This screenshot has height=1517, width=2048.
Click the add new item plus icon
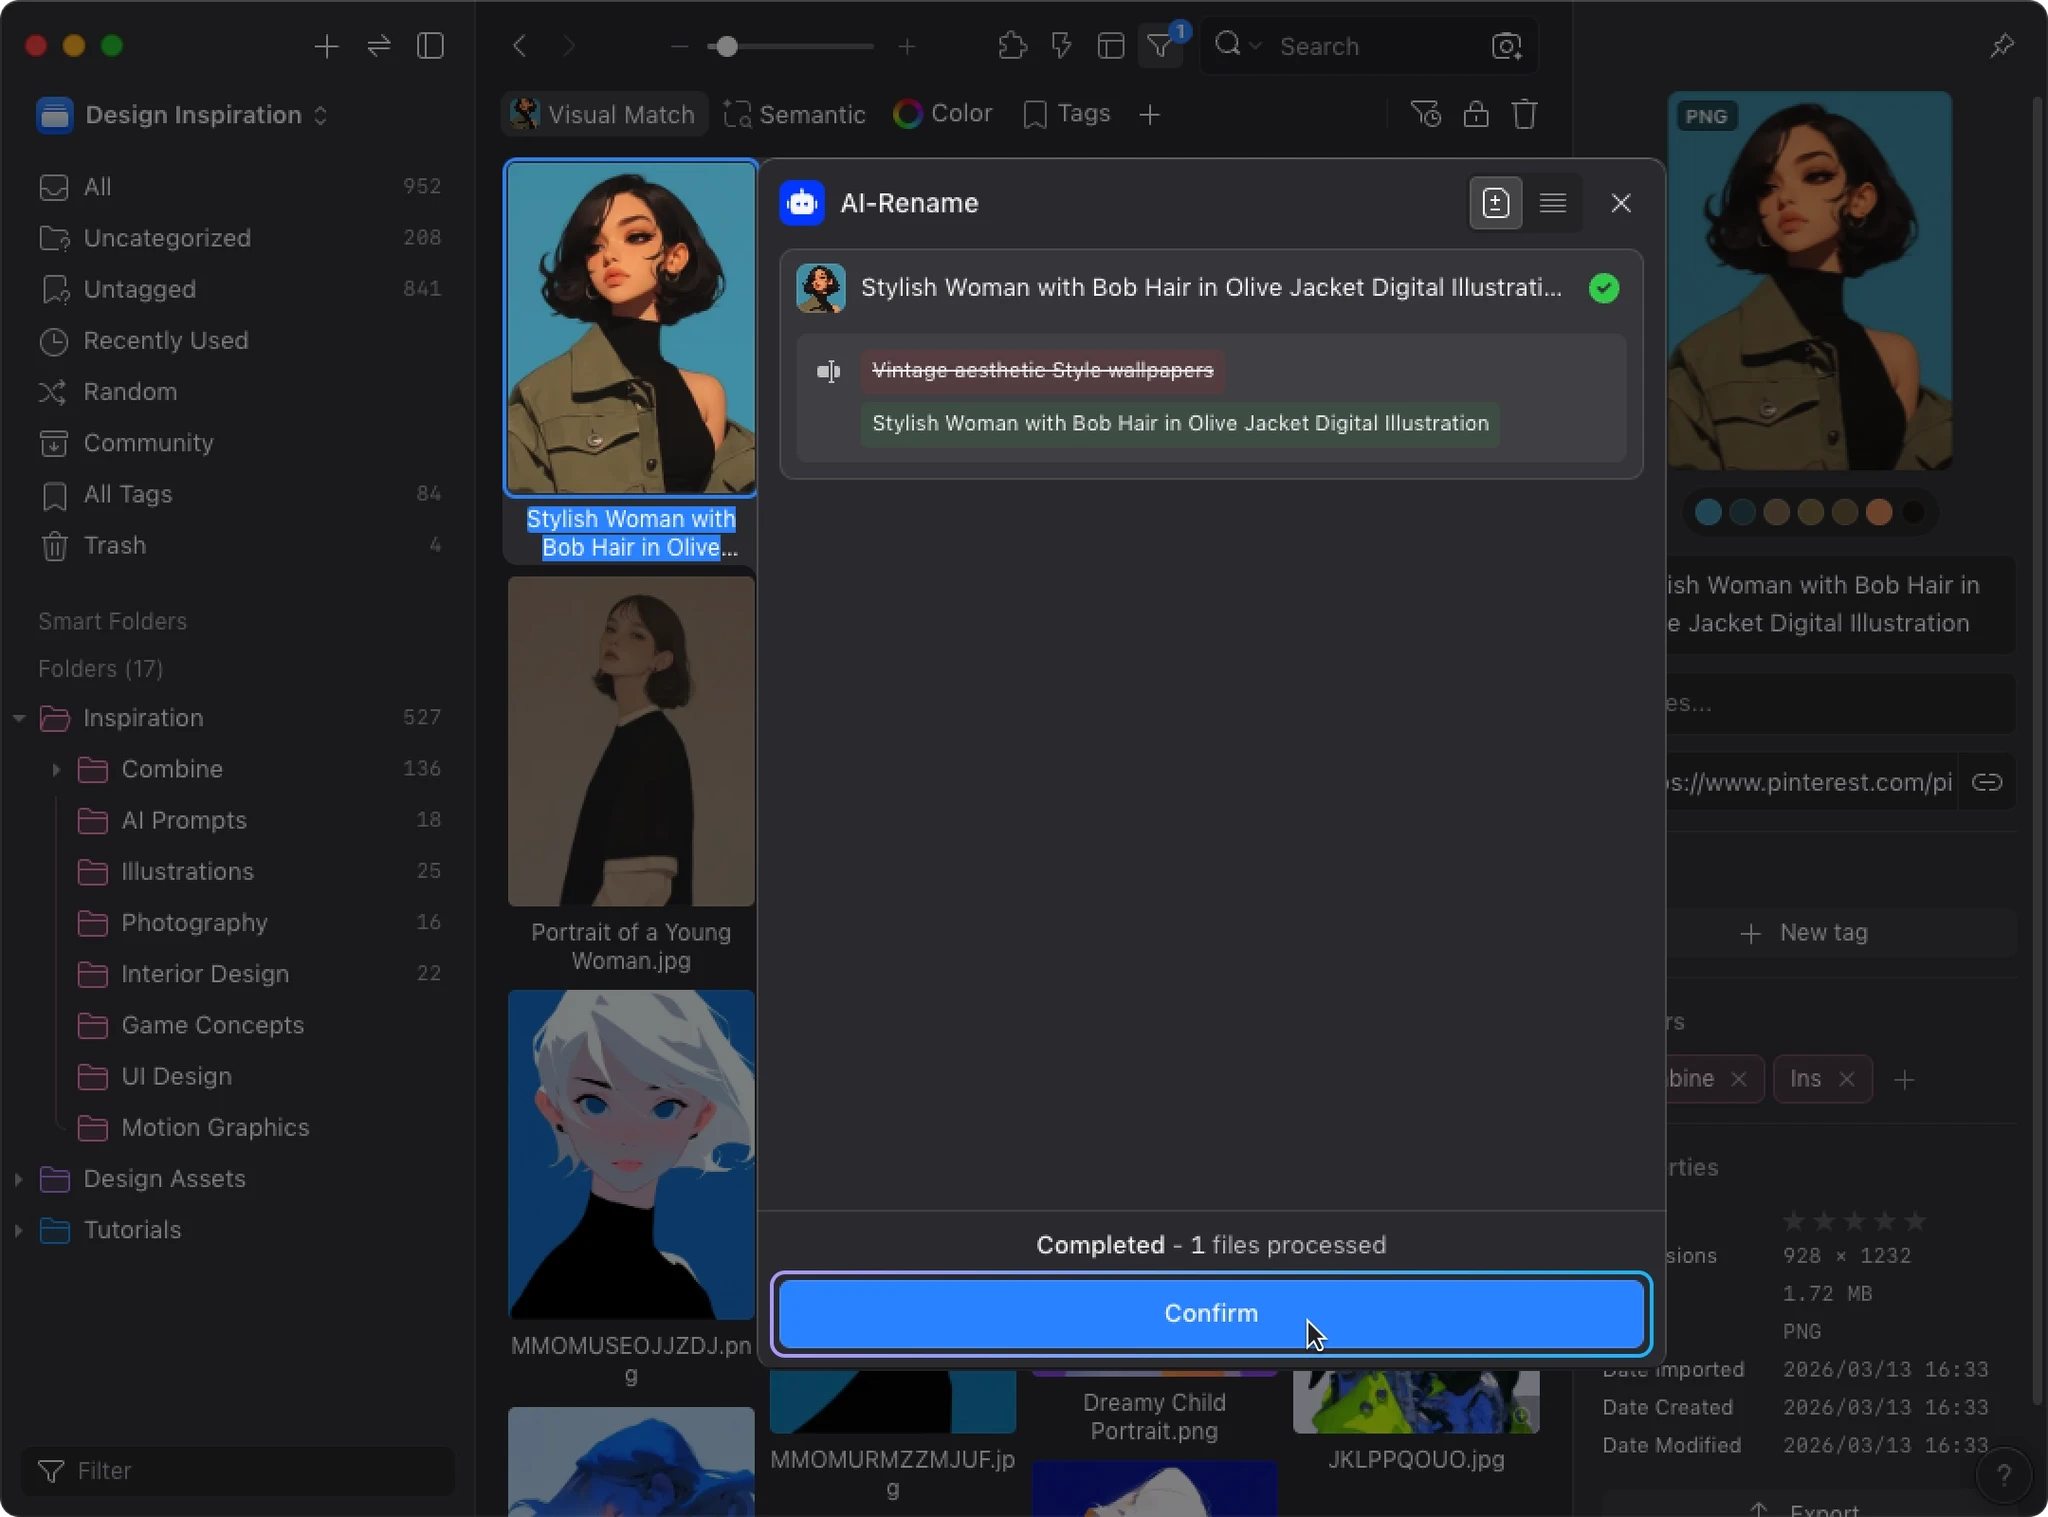coord(326,46)
